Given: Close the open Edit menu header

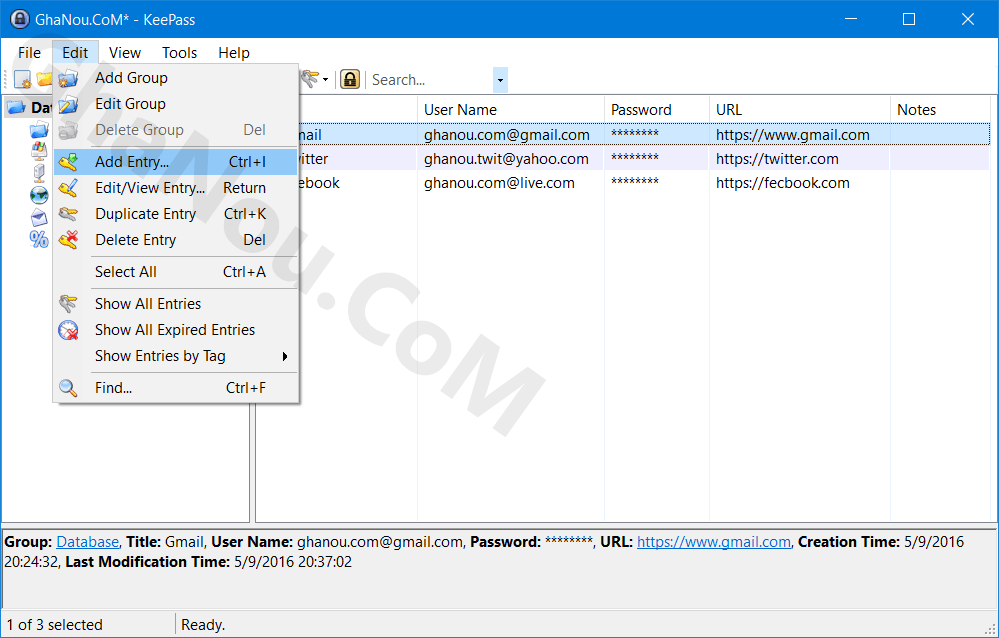Looking at the screenshot, I should (x=75, y=53).
